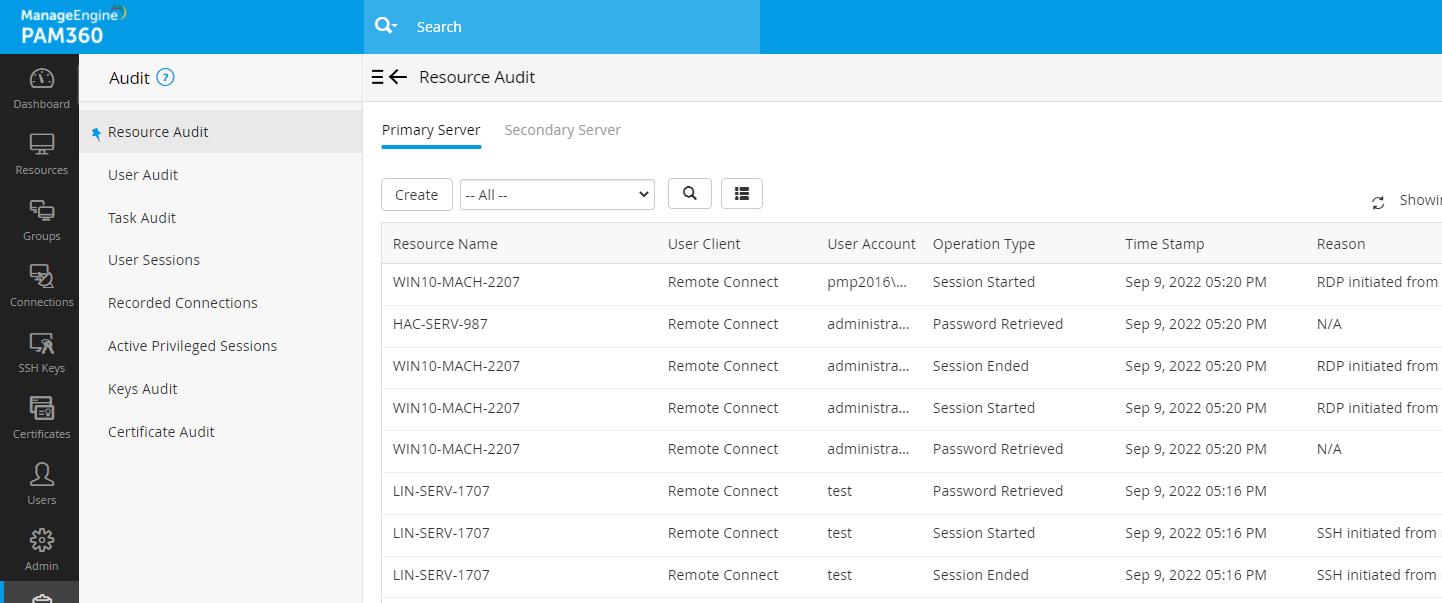Click the top Search input field
Image resolution: width=1442 pixels, height=603 pixels.
tap(580, 27)
